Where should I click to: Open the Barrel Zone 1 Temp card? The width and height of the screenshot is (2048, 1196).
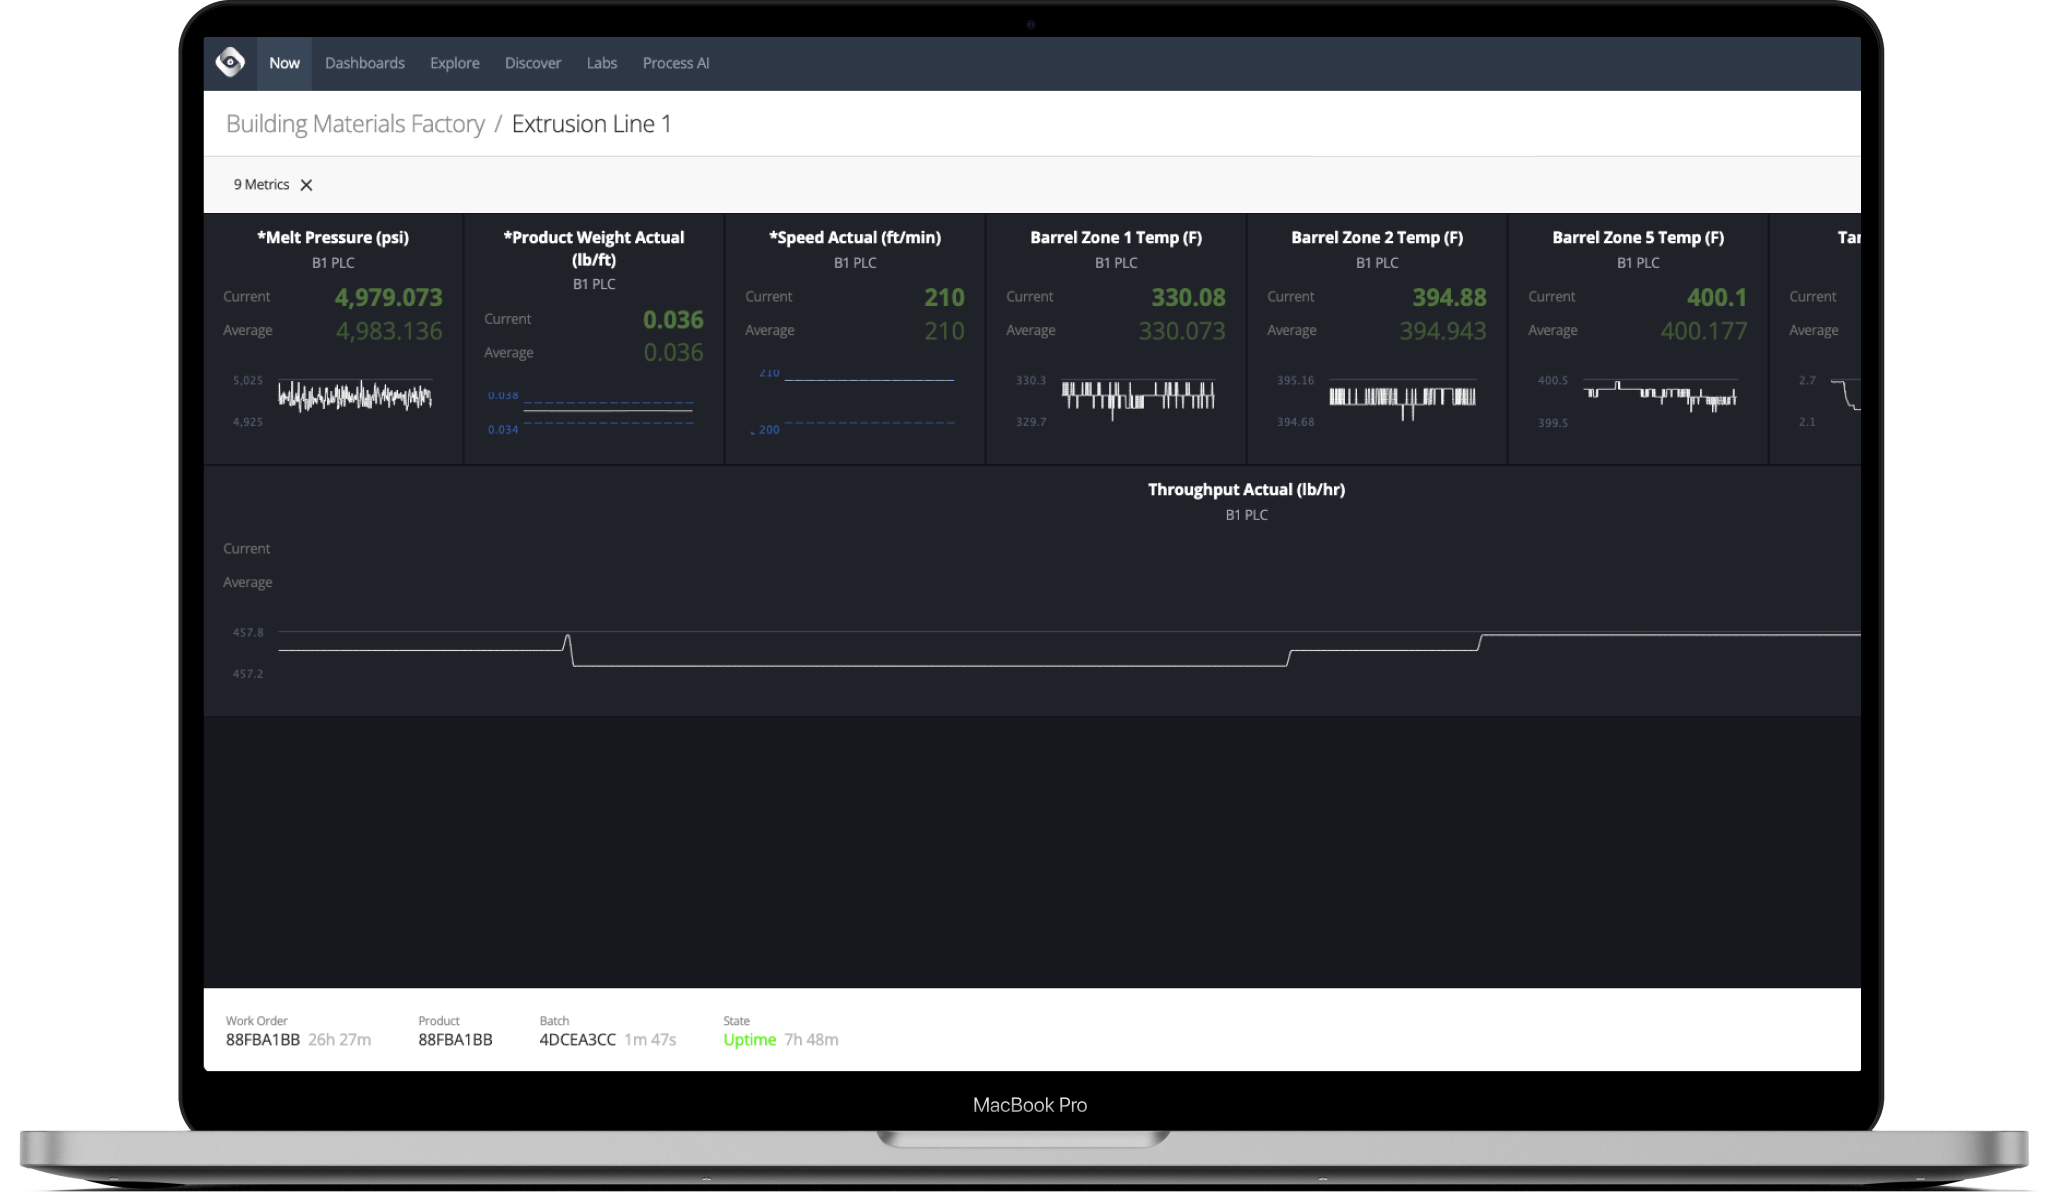point(1115,340)
